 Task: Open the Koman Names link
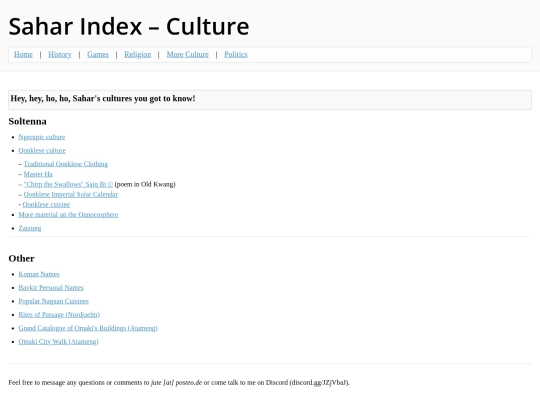[x=39, y=274]
